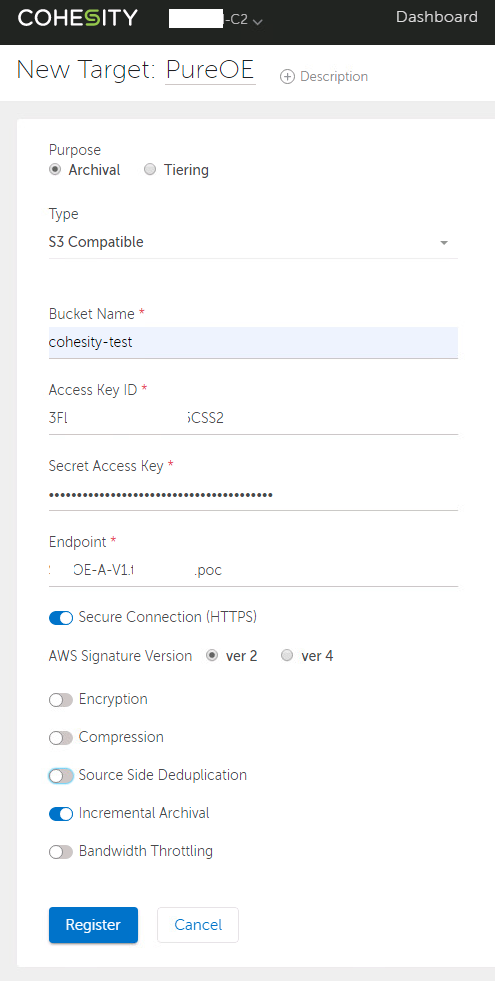The image size is (495, 981).
Task: Choose AWS Signature ver 2
Action: point(212,656)
